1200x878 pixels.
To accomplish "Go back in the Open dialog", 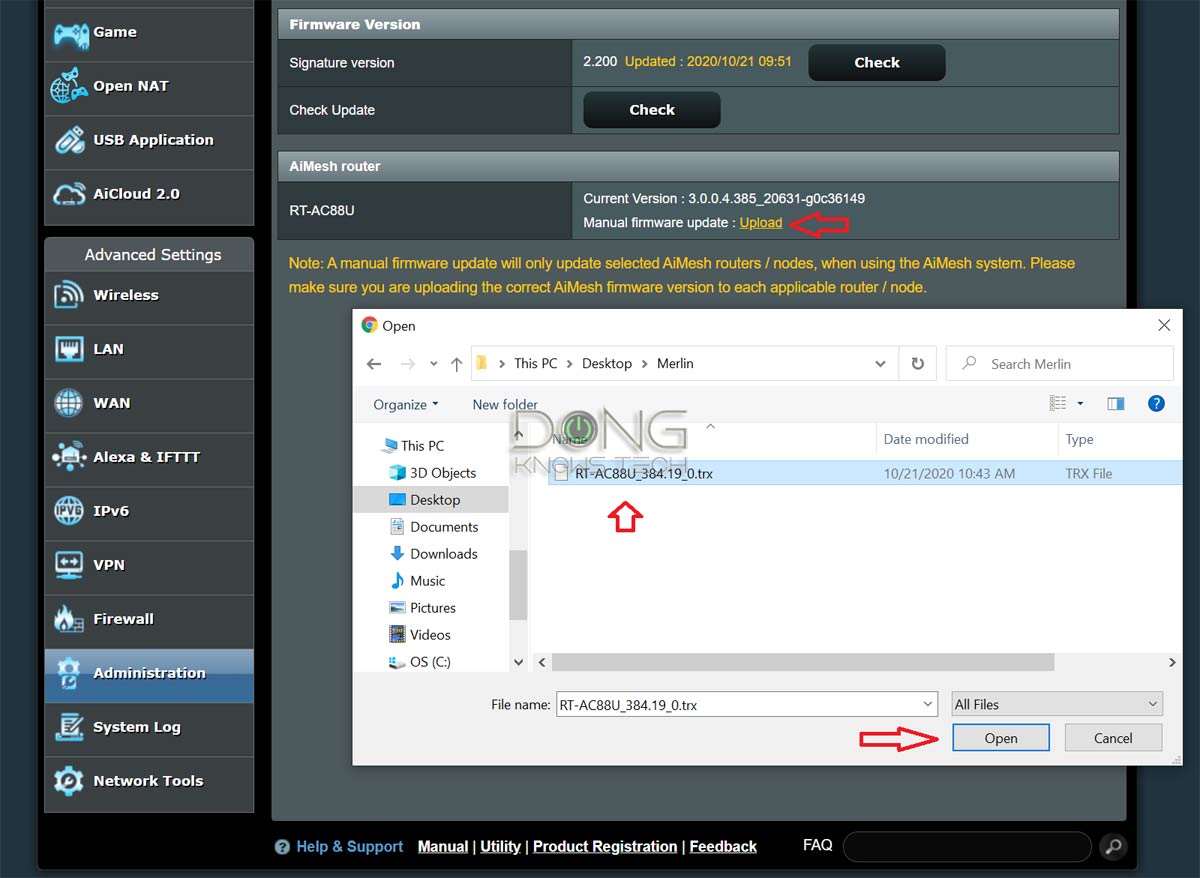I will pos(373,364).
